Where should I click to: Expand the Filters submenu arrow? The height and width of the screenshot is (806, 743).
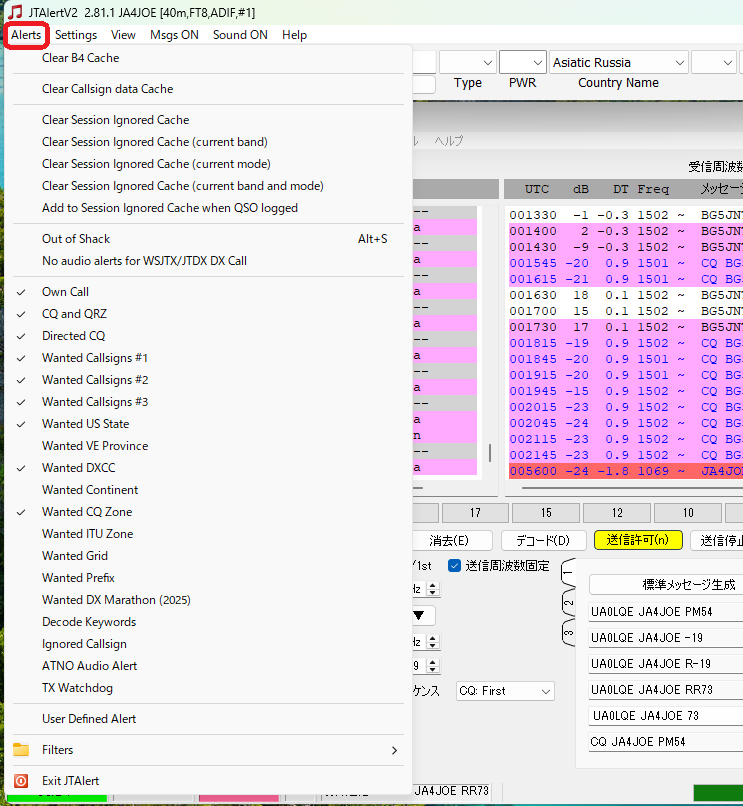[394, 750]
